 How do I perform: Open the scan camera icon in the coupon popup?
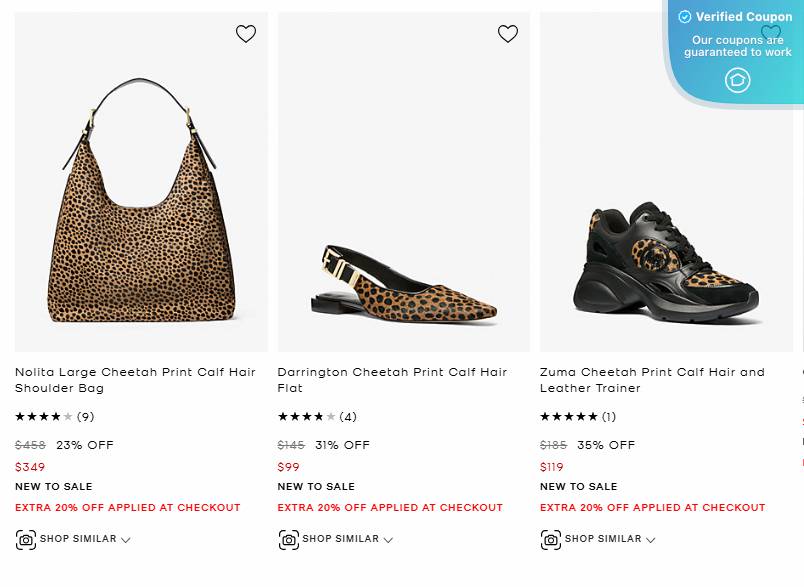click(x=737, y=79)
